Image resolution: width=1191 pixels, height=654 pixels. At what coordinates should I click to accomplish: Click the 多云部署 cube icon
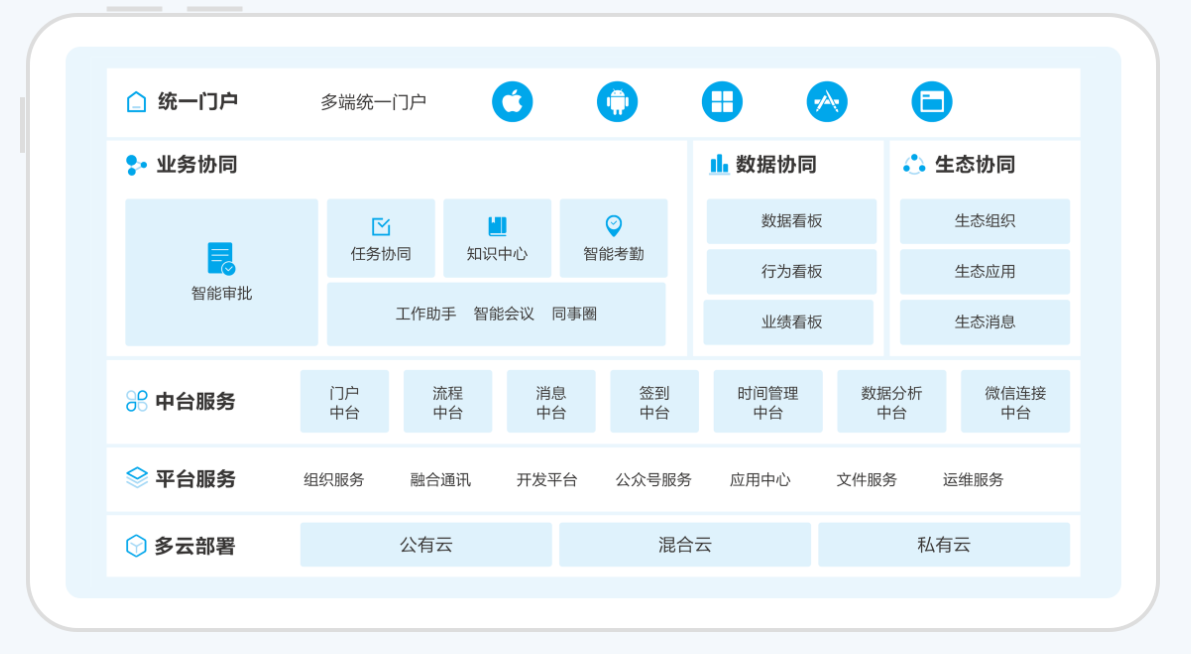136,545
